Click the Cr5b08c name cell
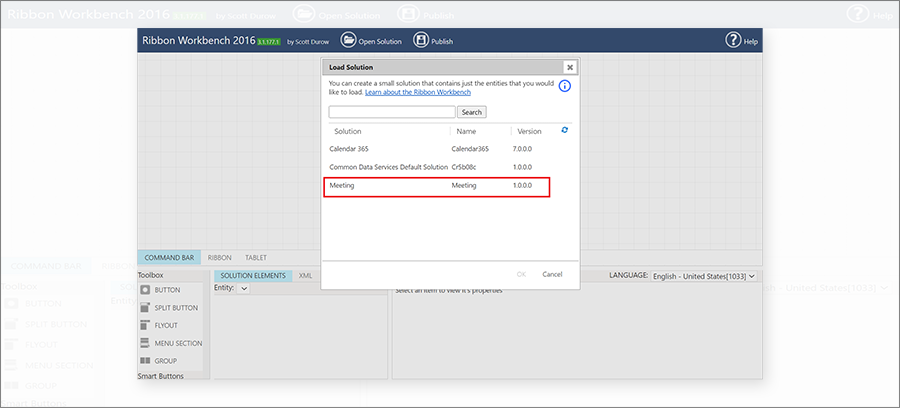Image resolution: width=900 pixels, height=408 pixels. (x=464, y=167)
